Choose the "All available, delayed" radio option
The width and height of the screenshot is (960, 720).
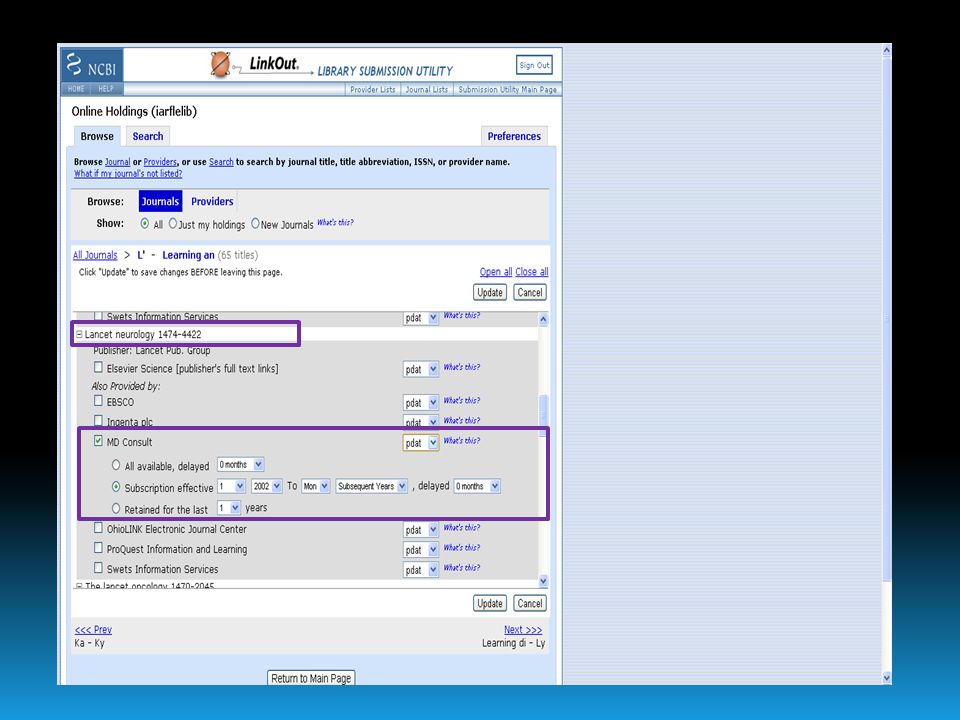pyautogui.click(x=116, y=465)
